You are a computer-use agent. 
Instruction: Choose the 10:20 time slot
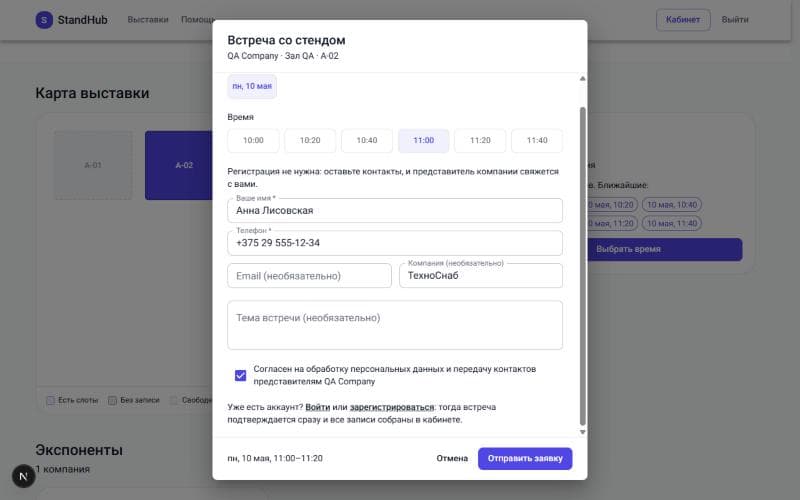click(310, 140)
